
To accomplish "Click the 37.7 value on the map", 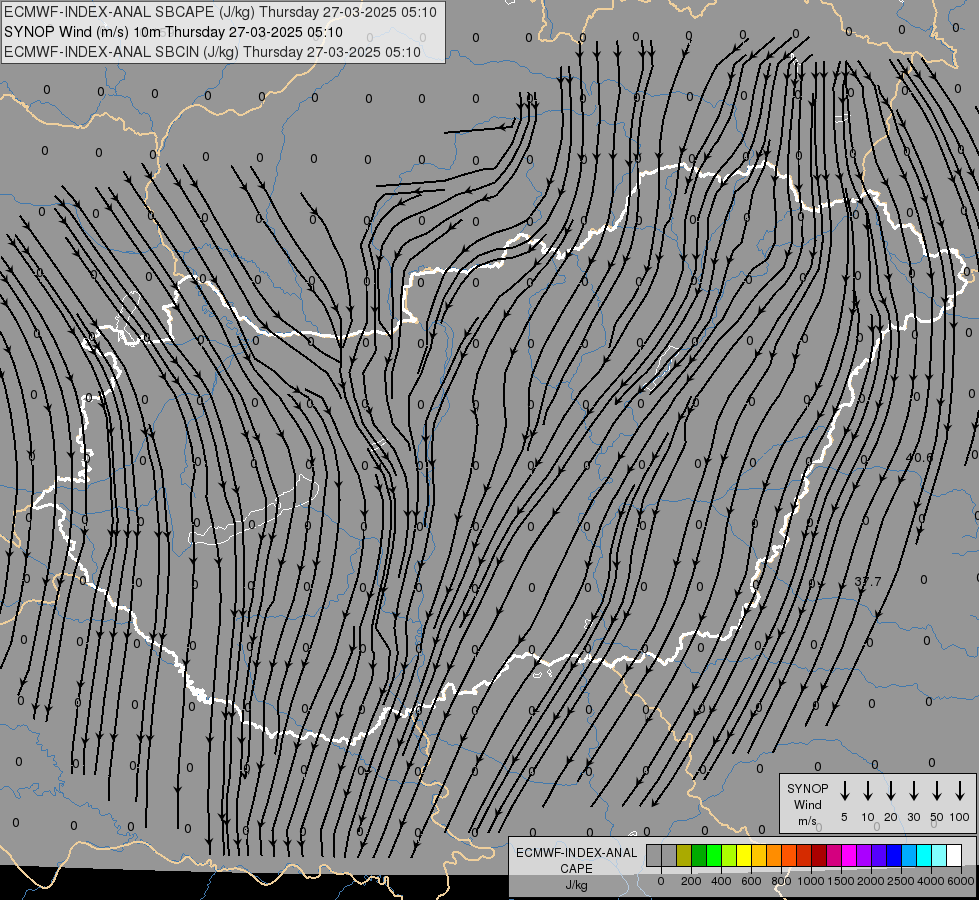I will (x=868, y=581).
